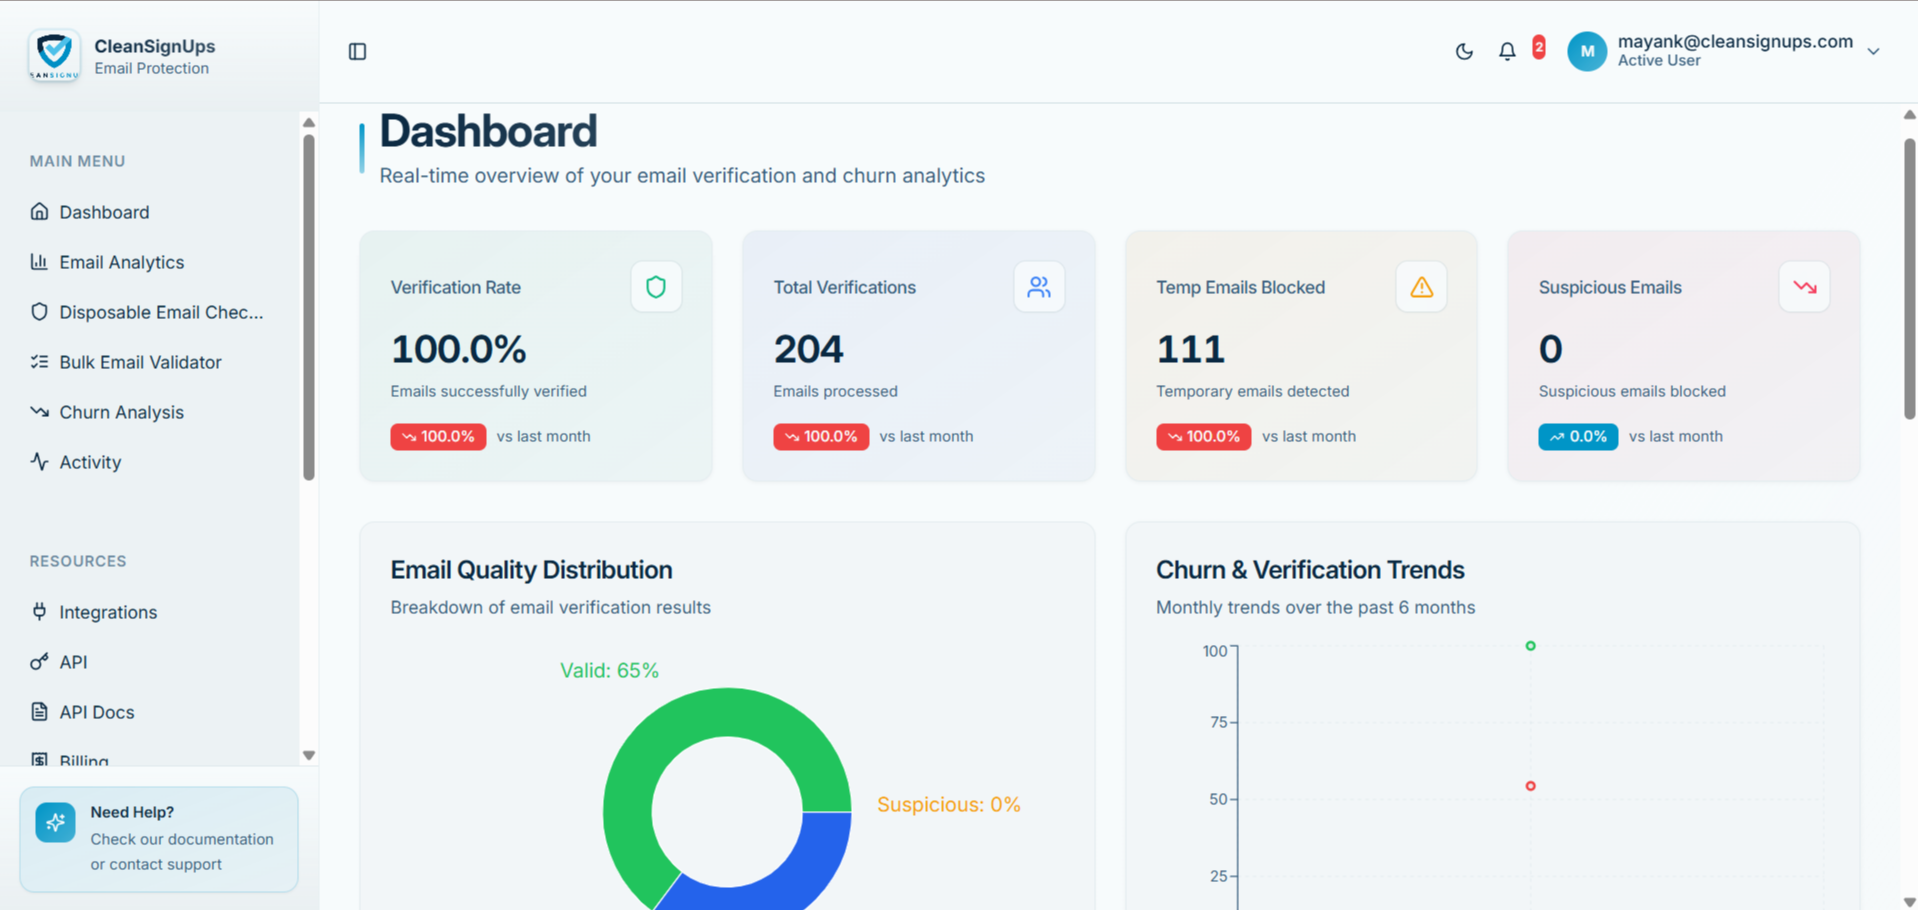Open notifications bell with badge
Viewport: 1919px width, 911px height.
coord(1507,51)
